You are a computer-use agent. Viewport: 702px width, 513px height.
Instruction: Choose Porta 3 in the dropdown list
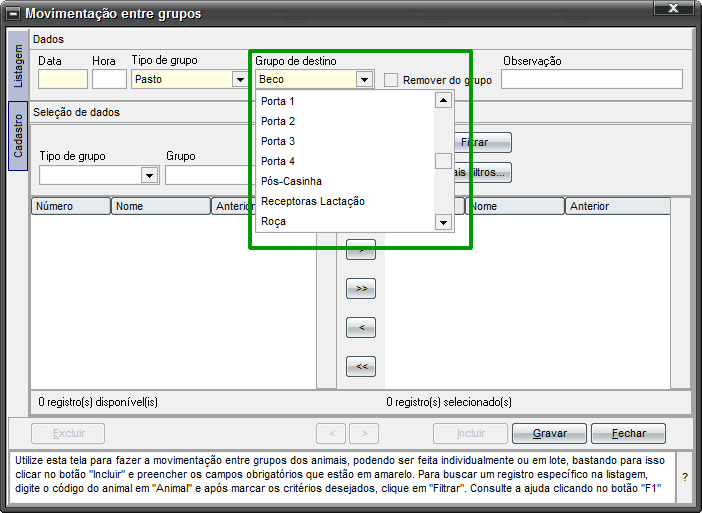345,141
